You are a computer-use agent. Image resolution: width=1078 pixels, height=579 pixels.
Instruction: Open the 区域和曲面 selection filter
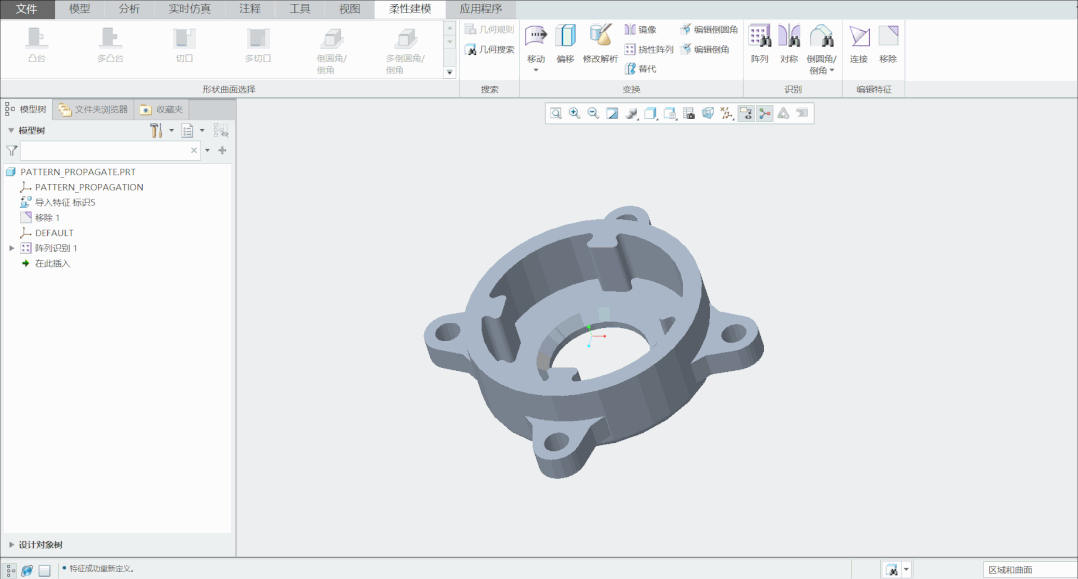tap(1029, 569)
